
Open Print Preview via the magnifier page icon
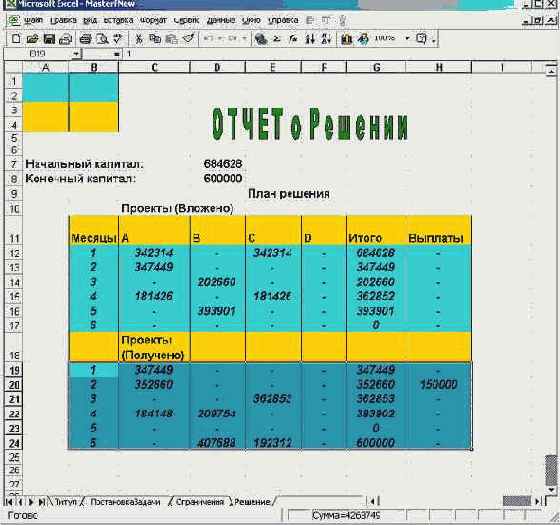pyautogui.click(x=102, y=39)
